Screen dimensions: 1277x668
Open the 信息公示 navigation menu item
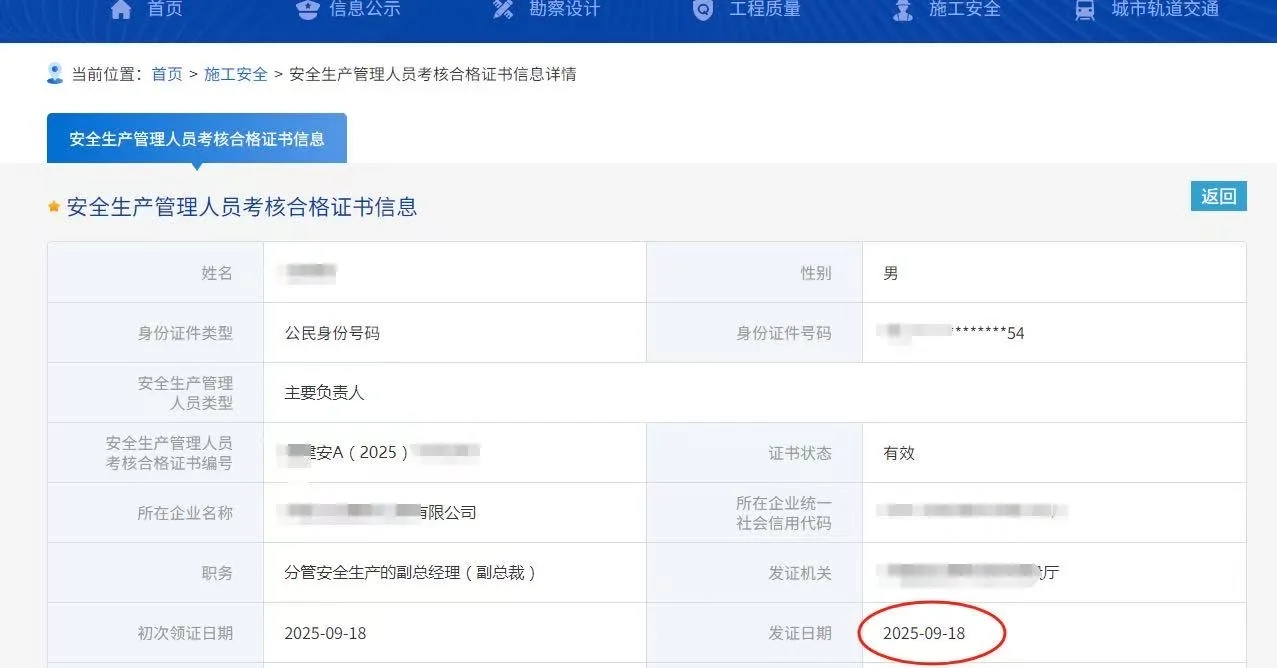[365, 9]
